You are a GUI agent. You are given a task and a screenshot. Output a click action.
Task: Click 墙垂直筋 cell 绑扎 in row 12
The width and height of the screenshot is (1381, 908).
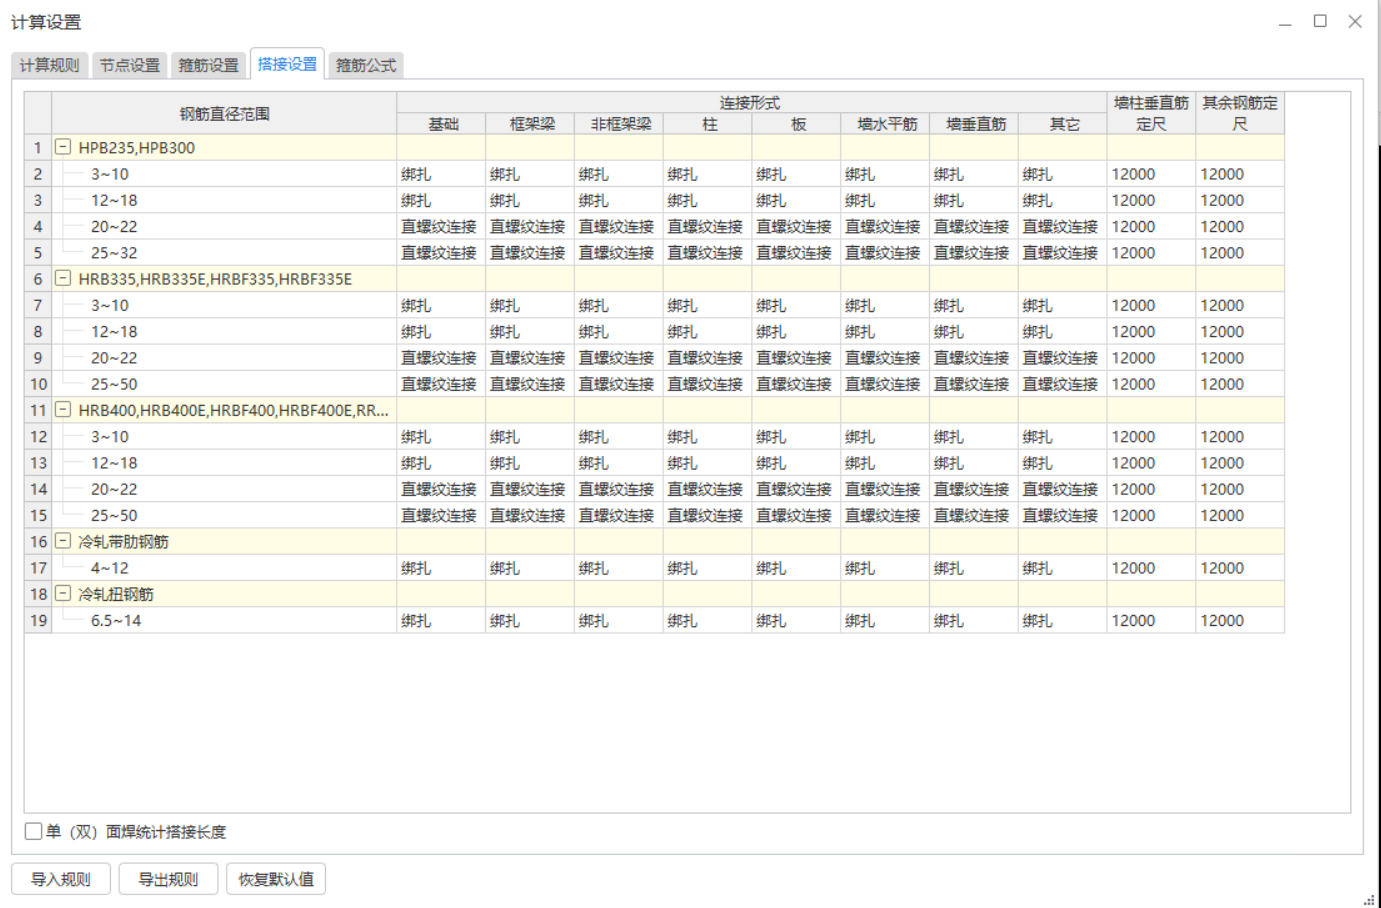975,436
